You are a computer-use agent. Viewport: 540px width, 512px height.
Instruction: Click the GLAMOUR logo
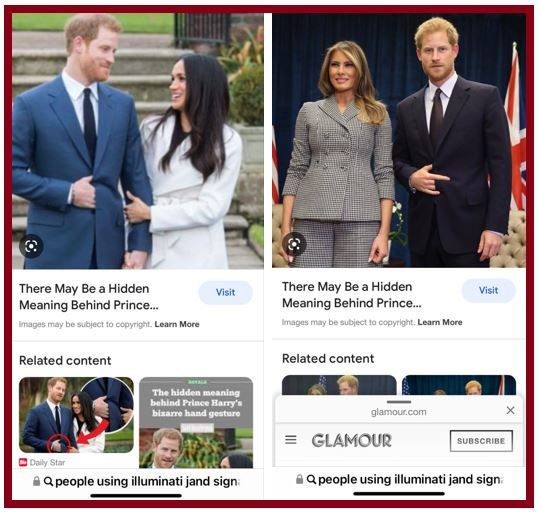coord(352,440)
